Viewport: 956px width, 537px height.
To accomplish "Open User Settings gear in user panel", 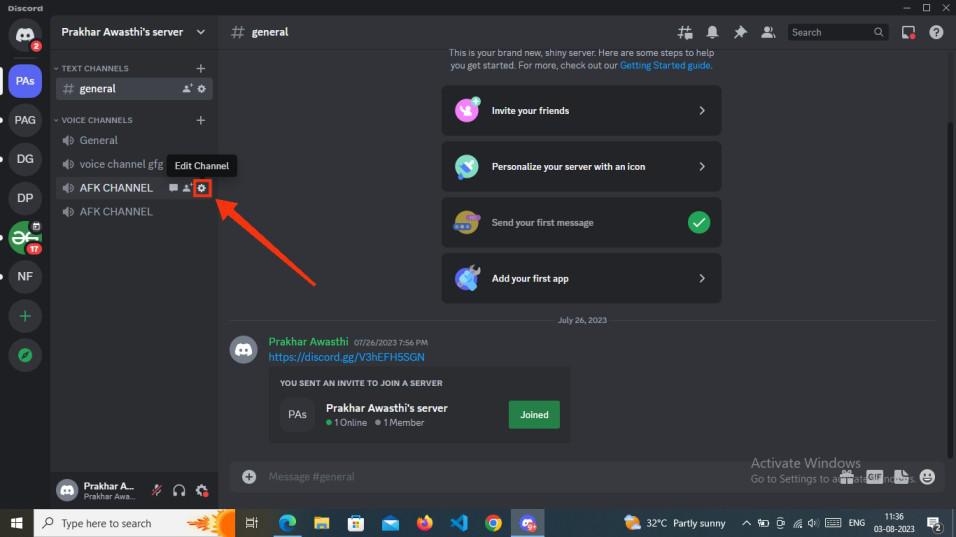I will coord(202,490).
